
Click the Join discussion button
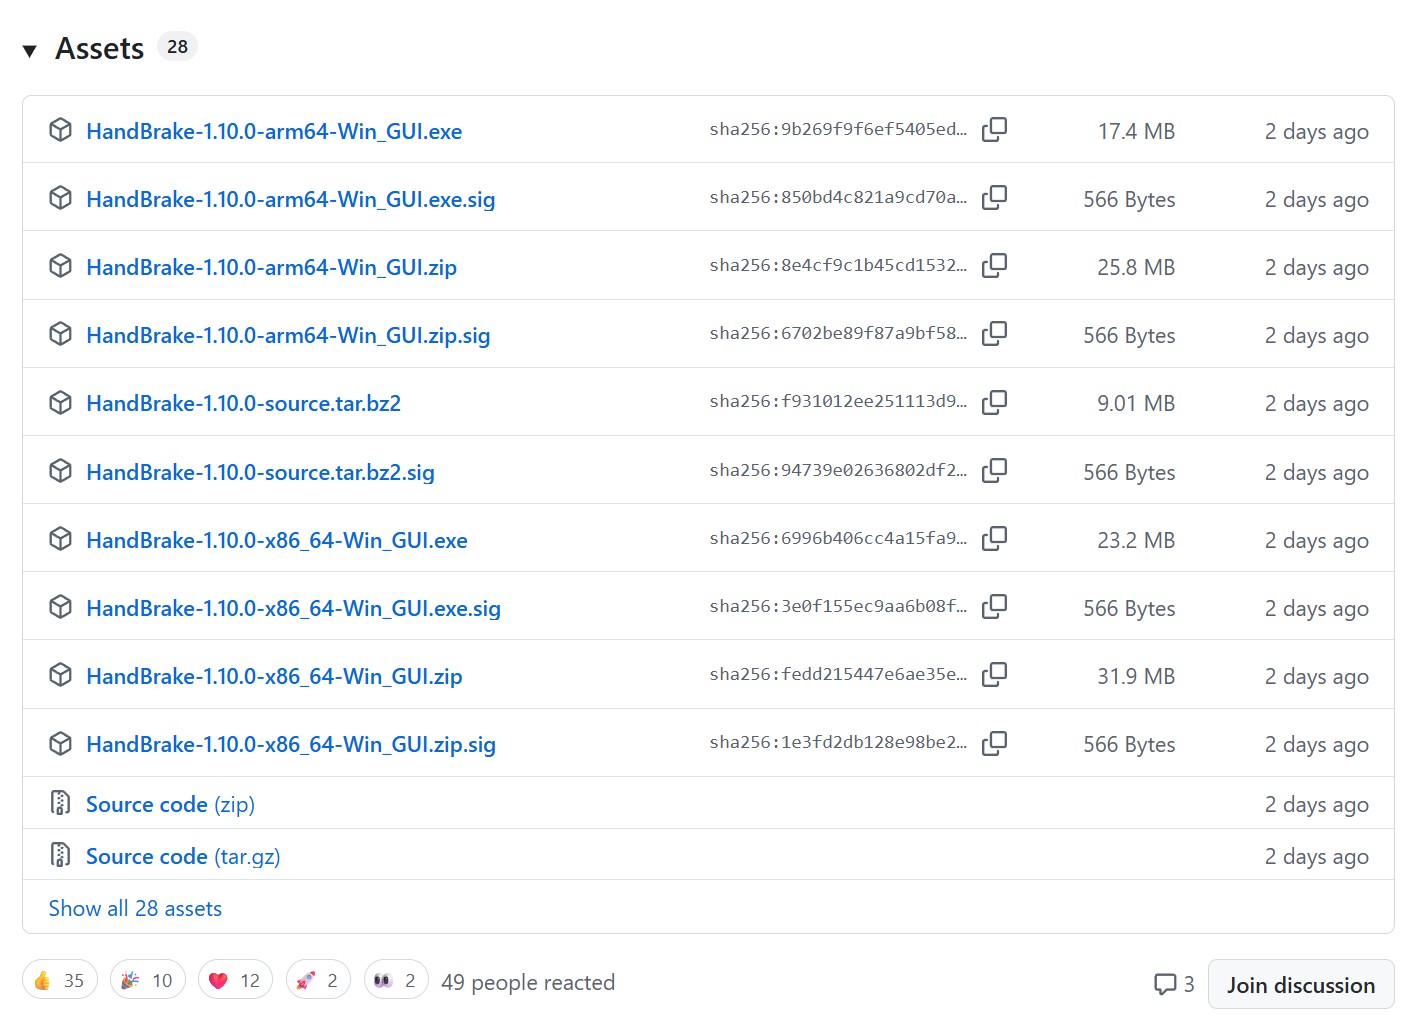point(1301,984)
